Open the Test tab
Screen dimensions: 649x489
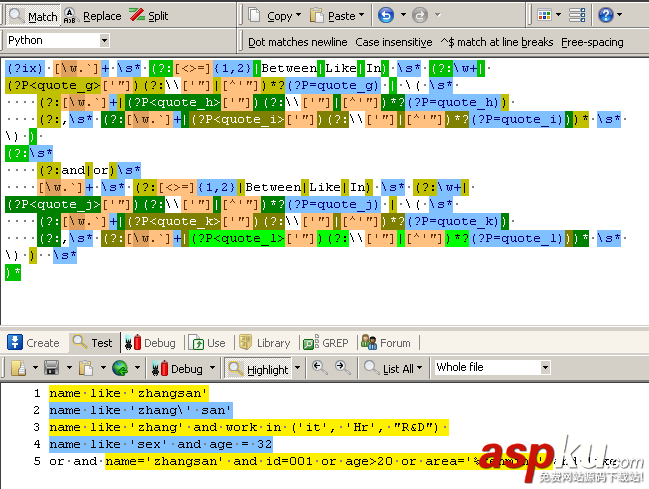pos(92,343)
